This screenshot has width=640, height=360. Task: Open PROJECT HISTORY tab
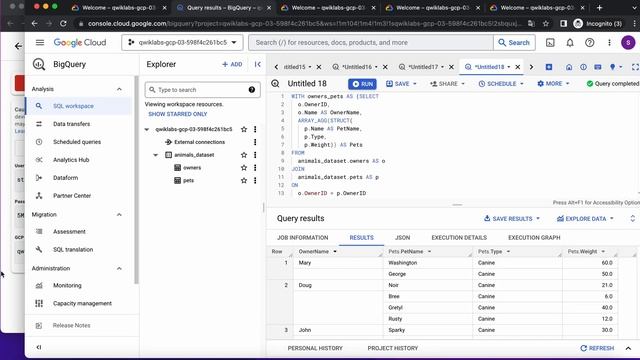coord(393,348)
